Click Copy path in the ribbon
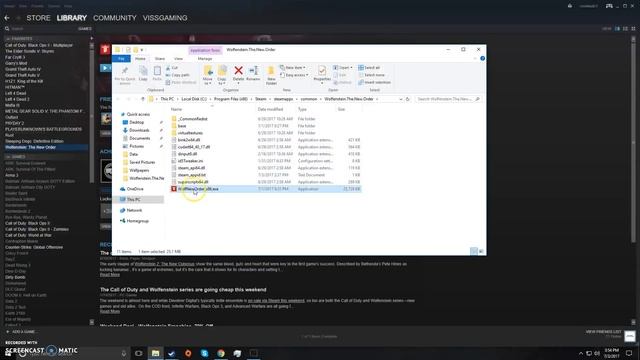This screenshot has height=360, width=640. (178, 75)
